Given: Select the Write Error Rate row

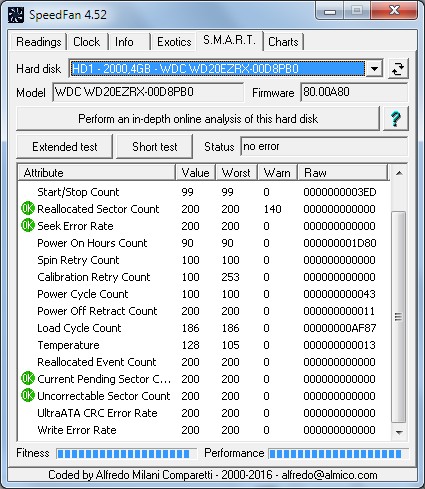Looking at the screenshot, I should (203, 430).
